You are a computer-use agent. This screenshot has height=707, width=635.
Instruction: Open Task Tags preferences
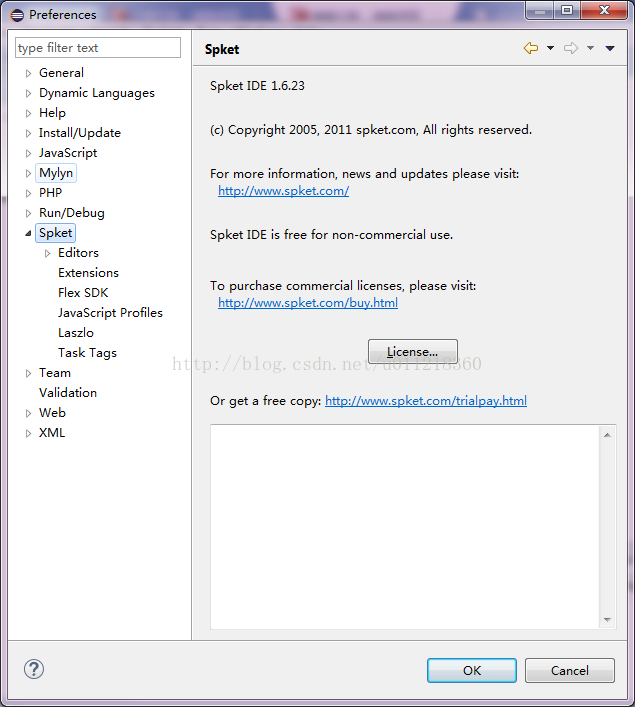87,353
